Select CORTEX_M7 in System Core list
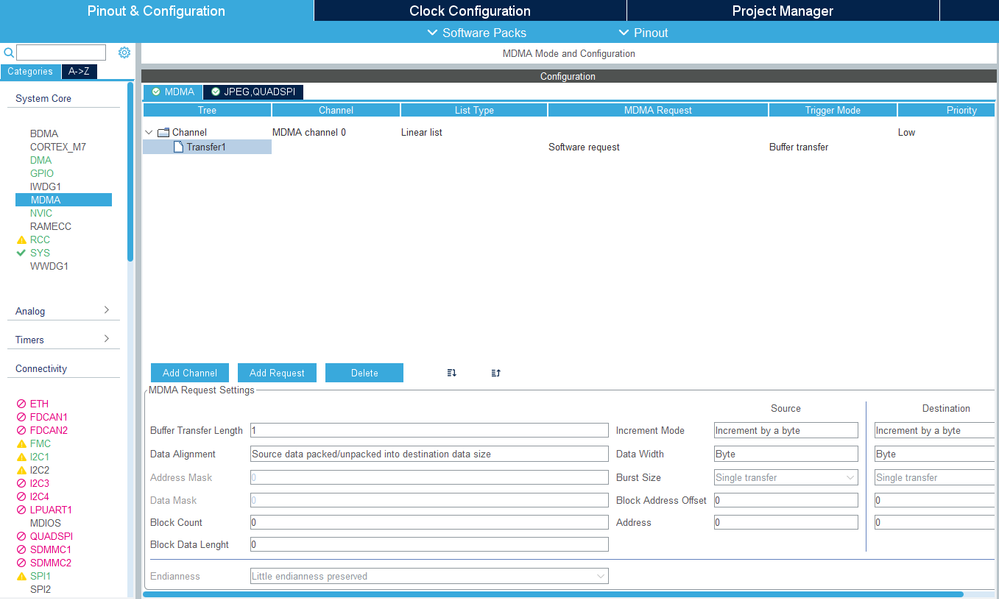Viewport: 999px width, 599px height. pos(58,147)
